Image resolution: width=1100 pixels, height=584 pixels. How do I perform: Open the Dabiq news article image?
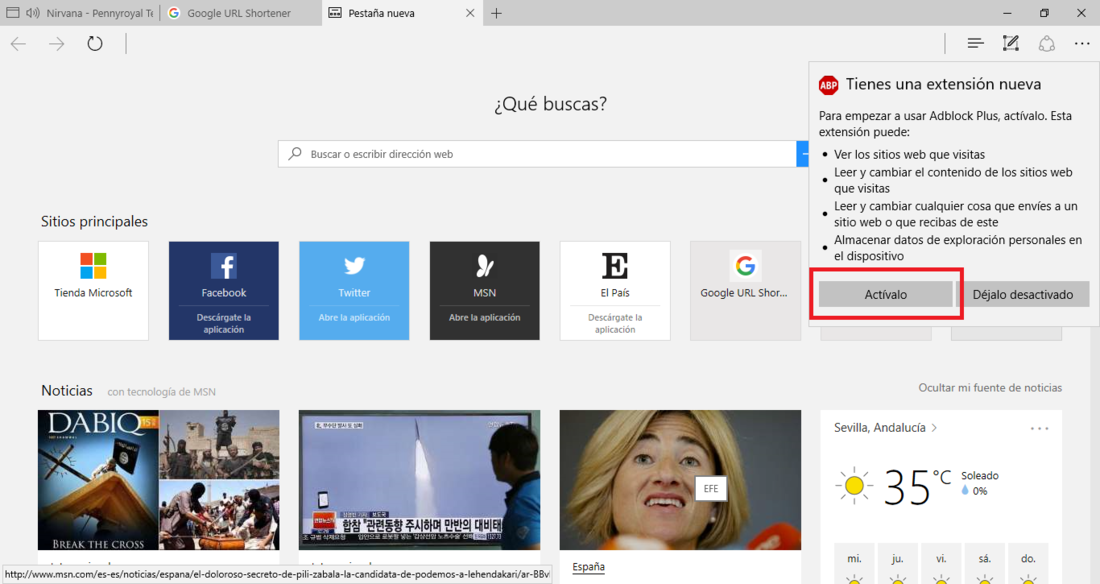click(159, 480)
